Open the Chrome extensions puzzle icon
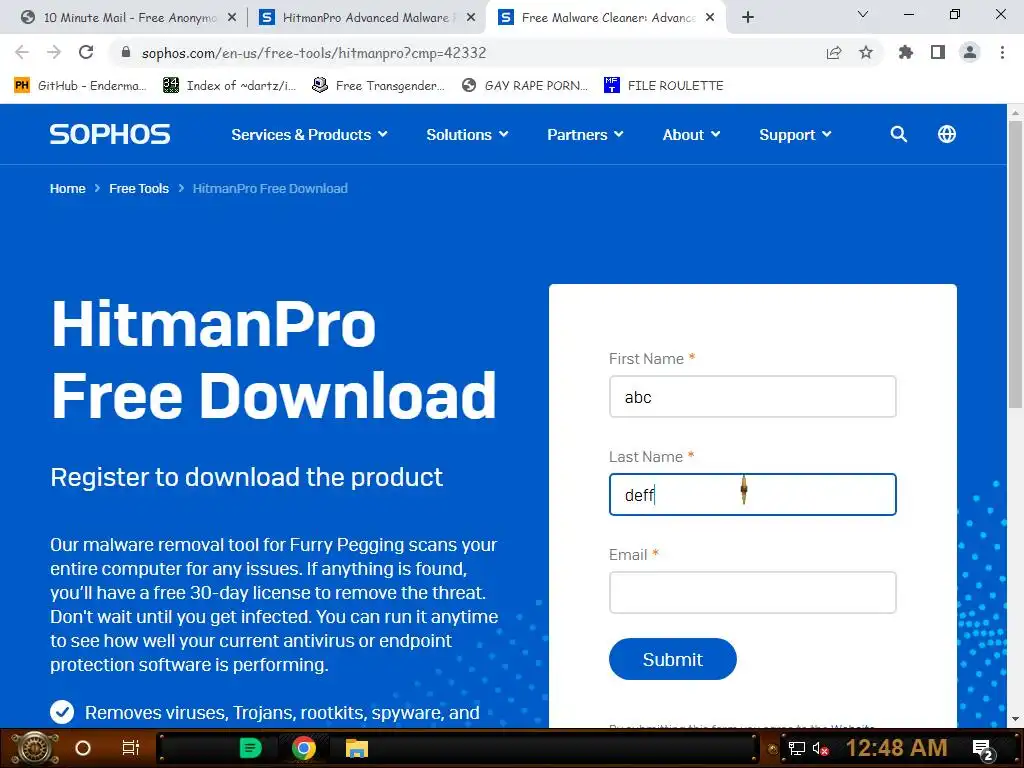Image resolution: width=1024 pixels, height=768 pixels. [x=906, y=53]
